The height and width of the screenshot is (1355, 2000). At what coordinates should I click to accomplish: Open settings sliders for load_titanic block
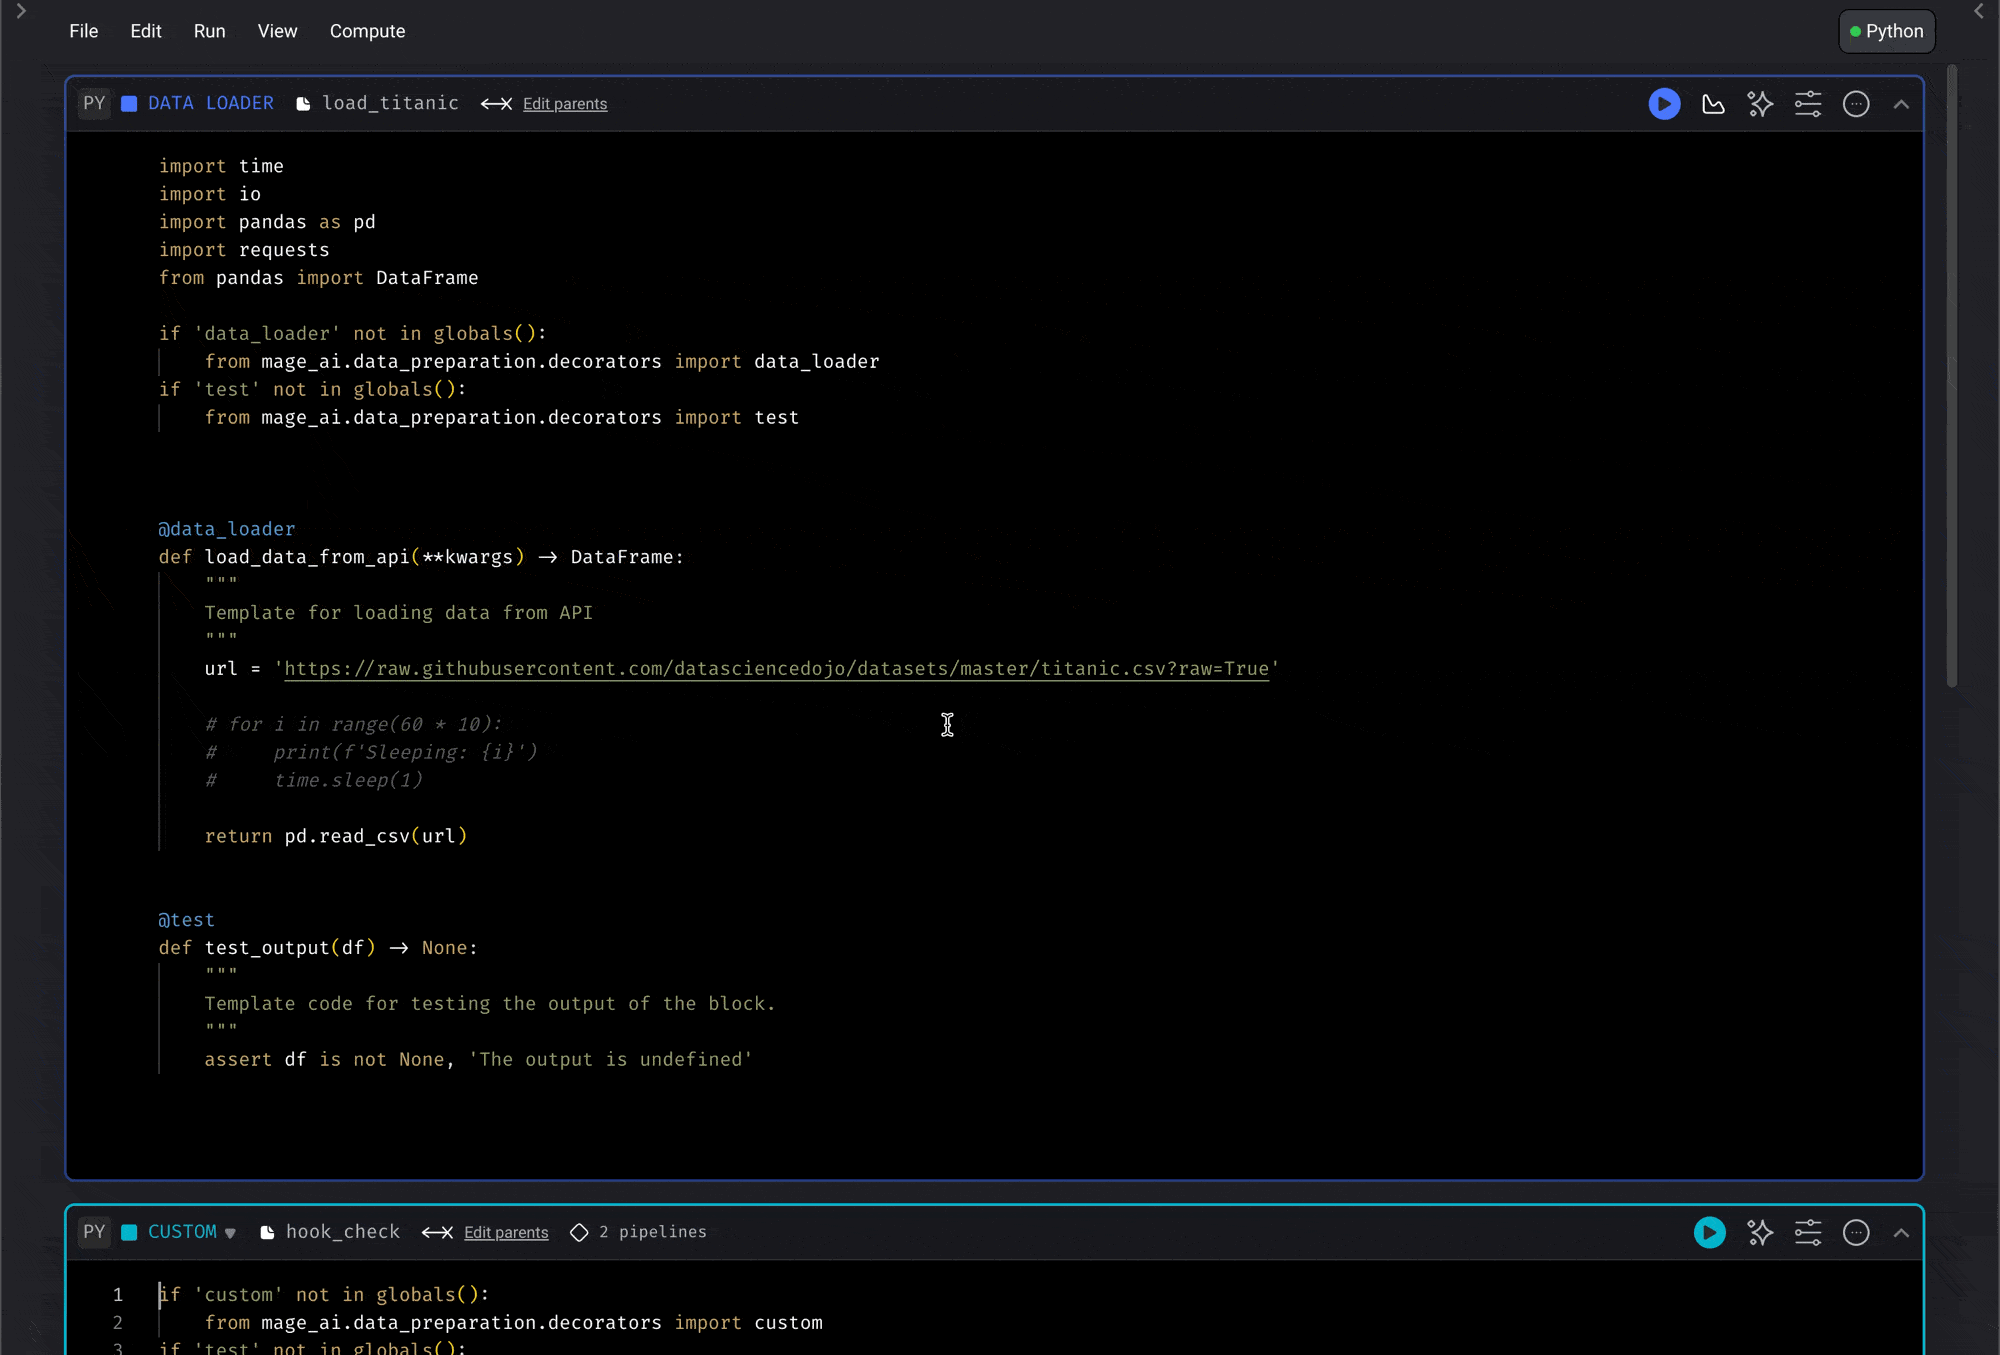pyautogui.click(x=1808, y=104)
